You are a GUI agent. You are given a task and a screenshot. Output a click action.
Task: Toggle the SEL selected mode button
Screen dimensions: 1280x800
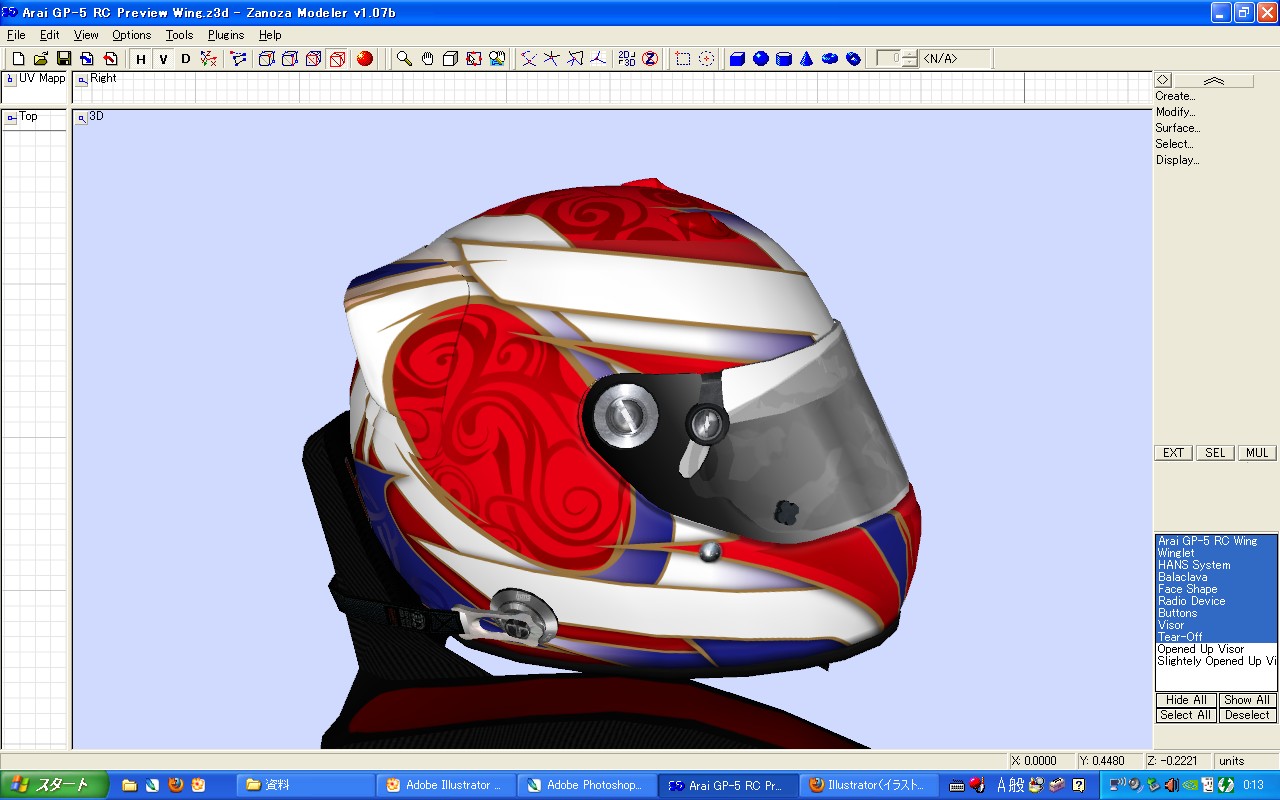pos(1215,453)
